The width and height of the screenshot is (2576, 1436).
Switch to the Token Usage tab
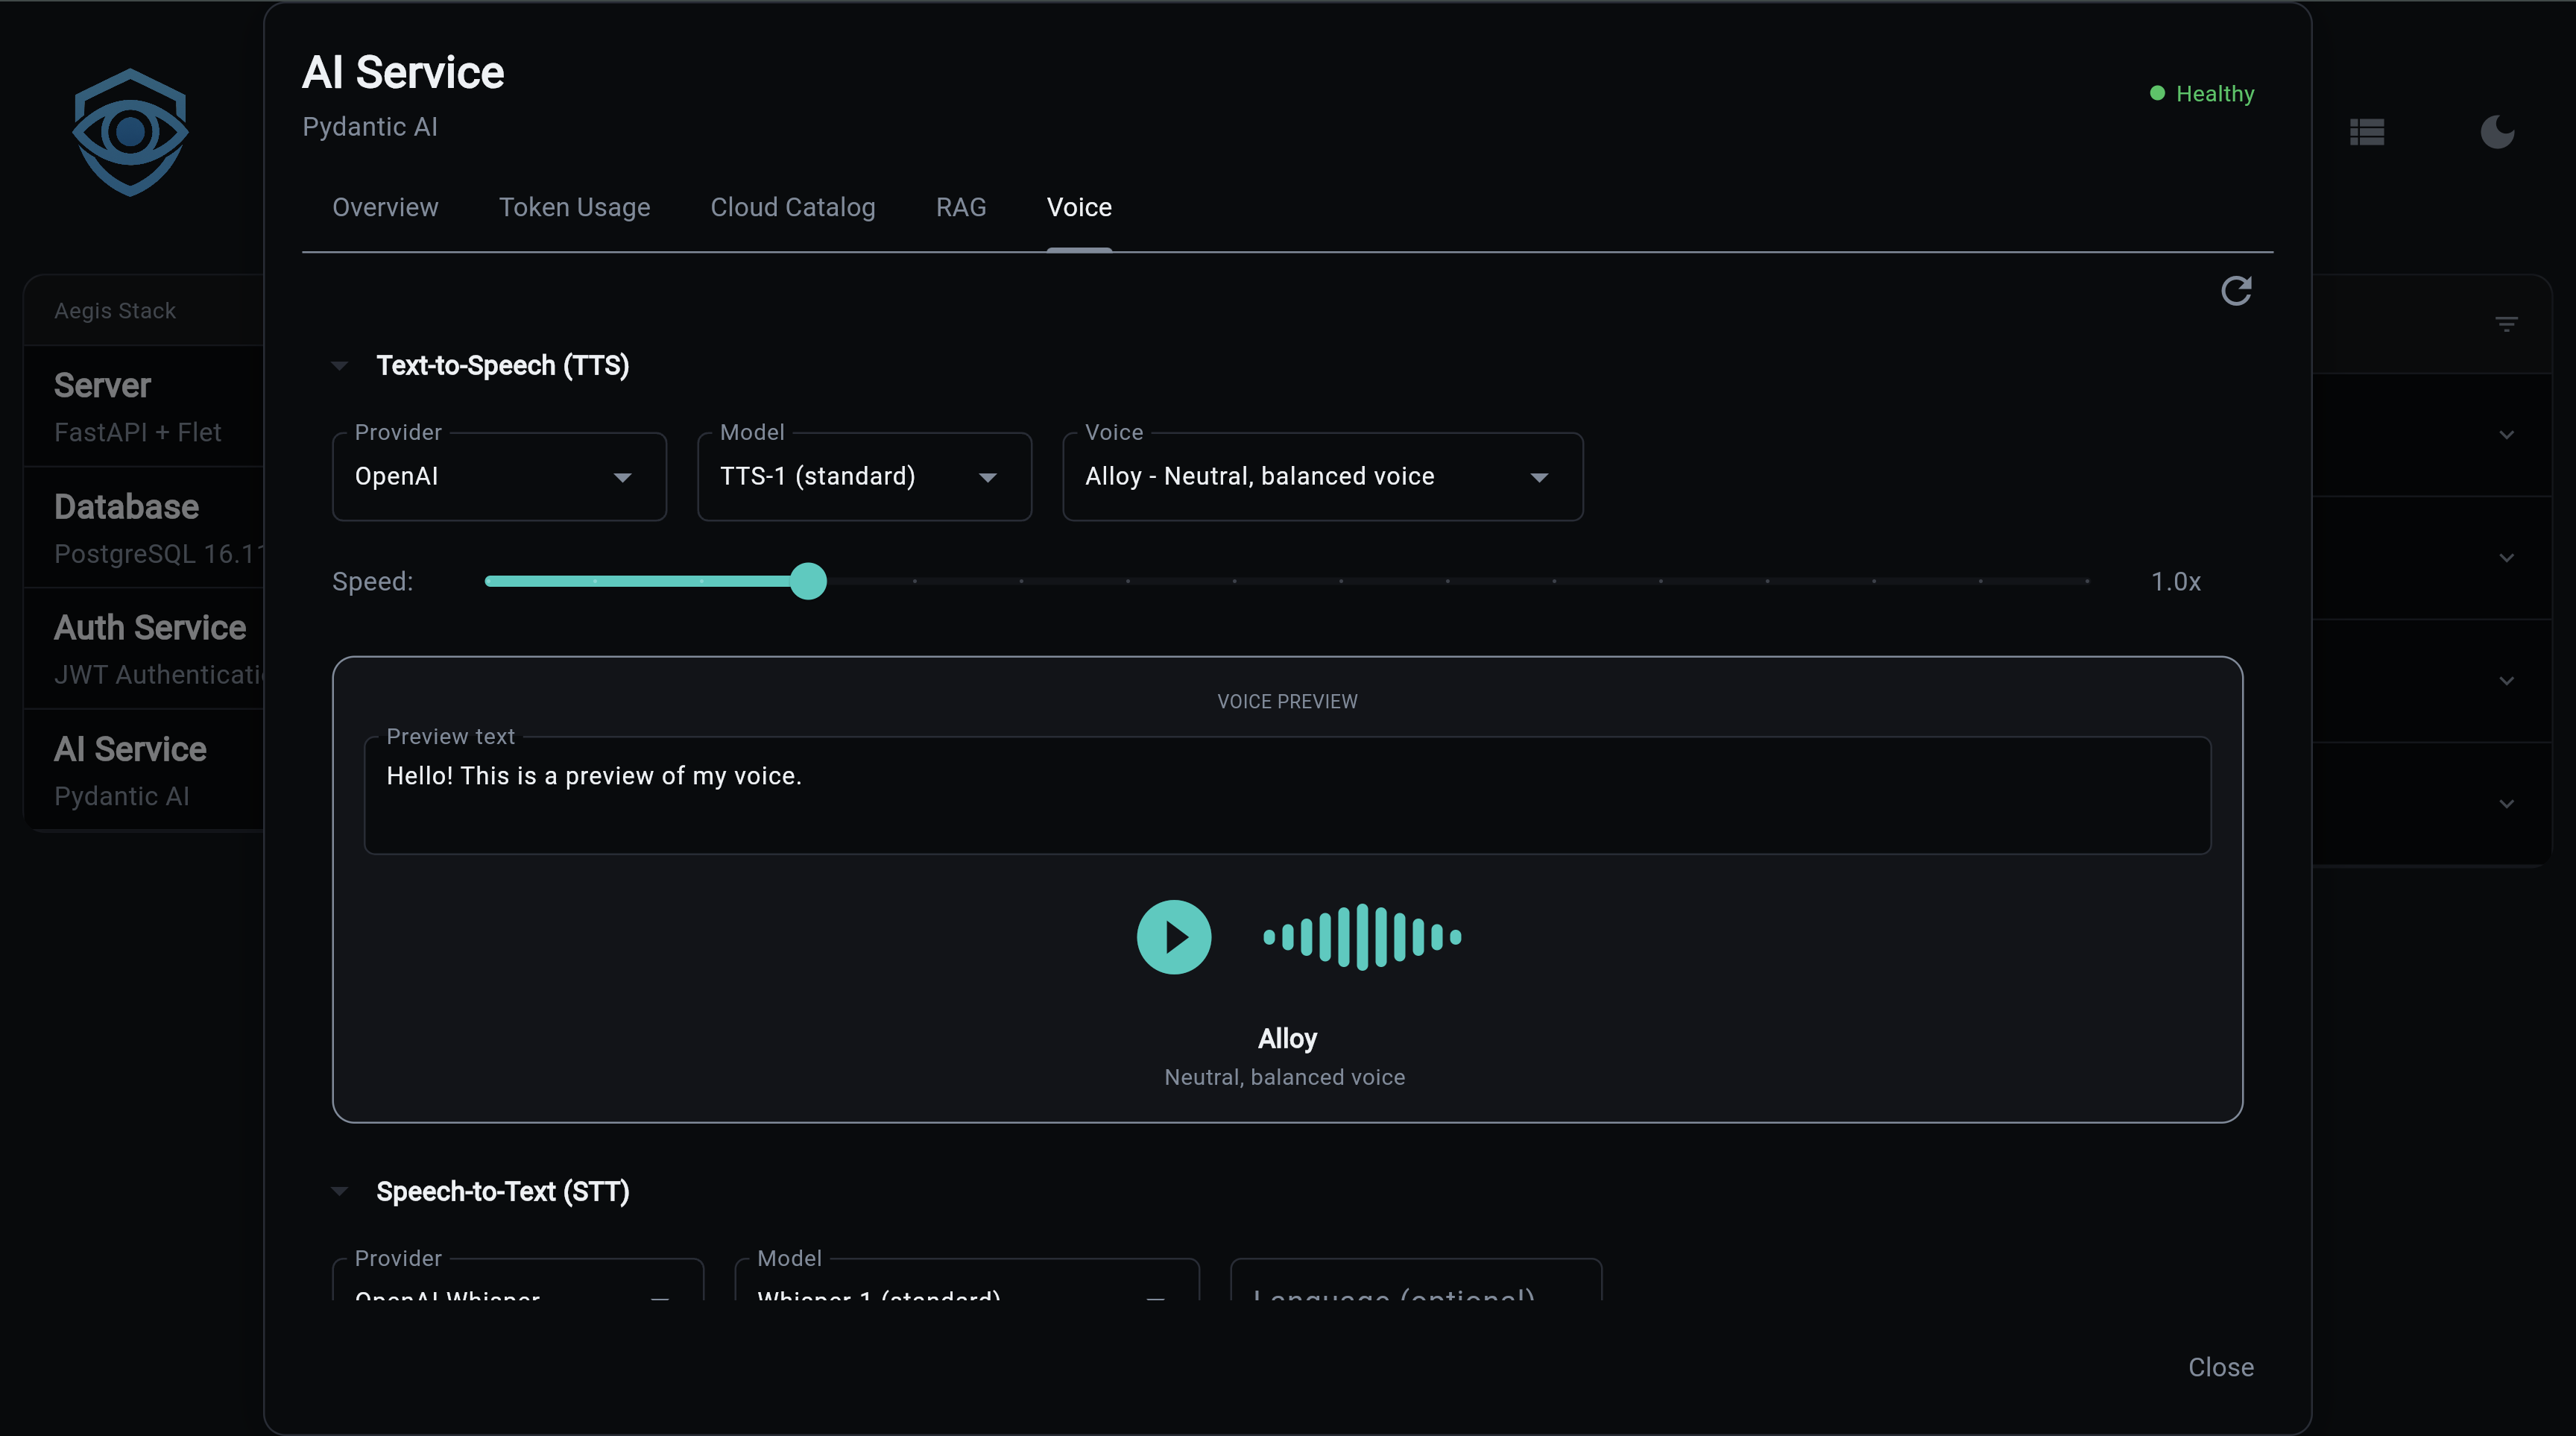pos(574,207)
